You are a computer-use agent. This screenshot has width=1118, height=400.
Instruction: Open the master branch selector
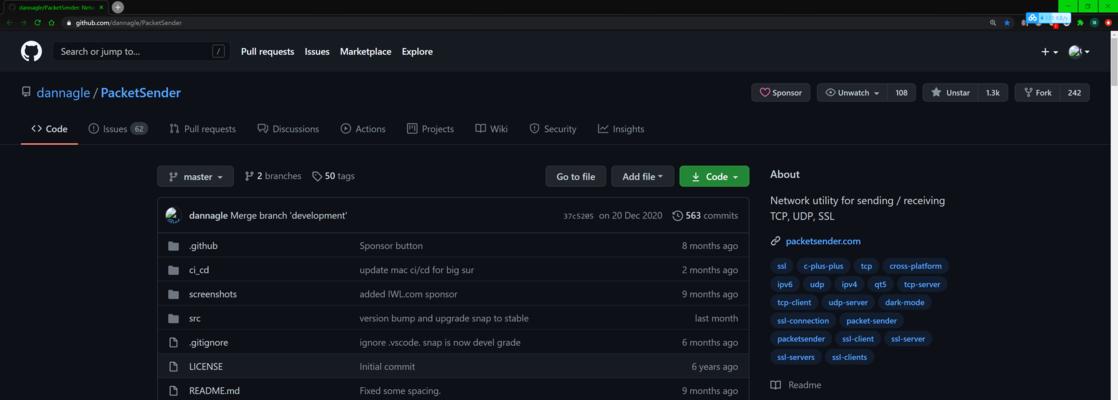coord(195,176)
